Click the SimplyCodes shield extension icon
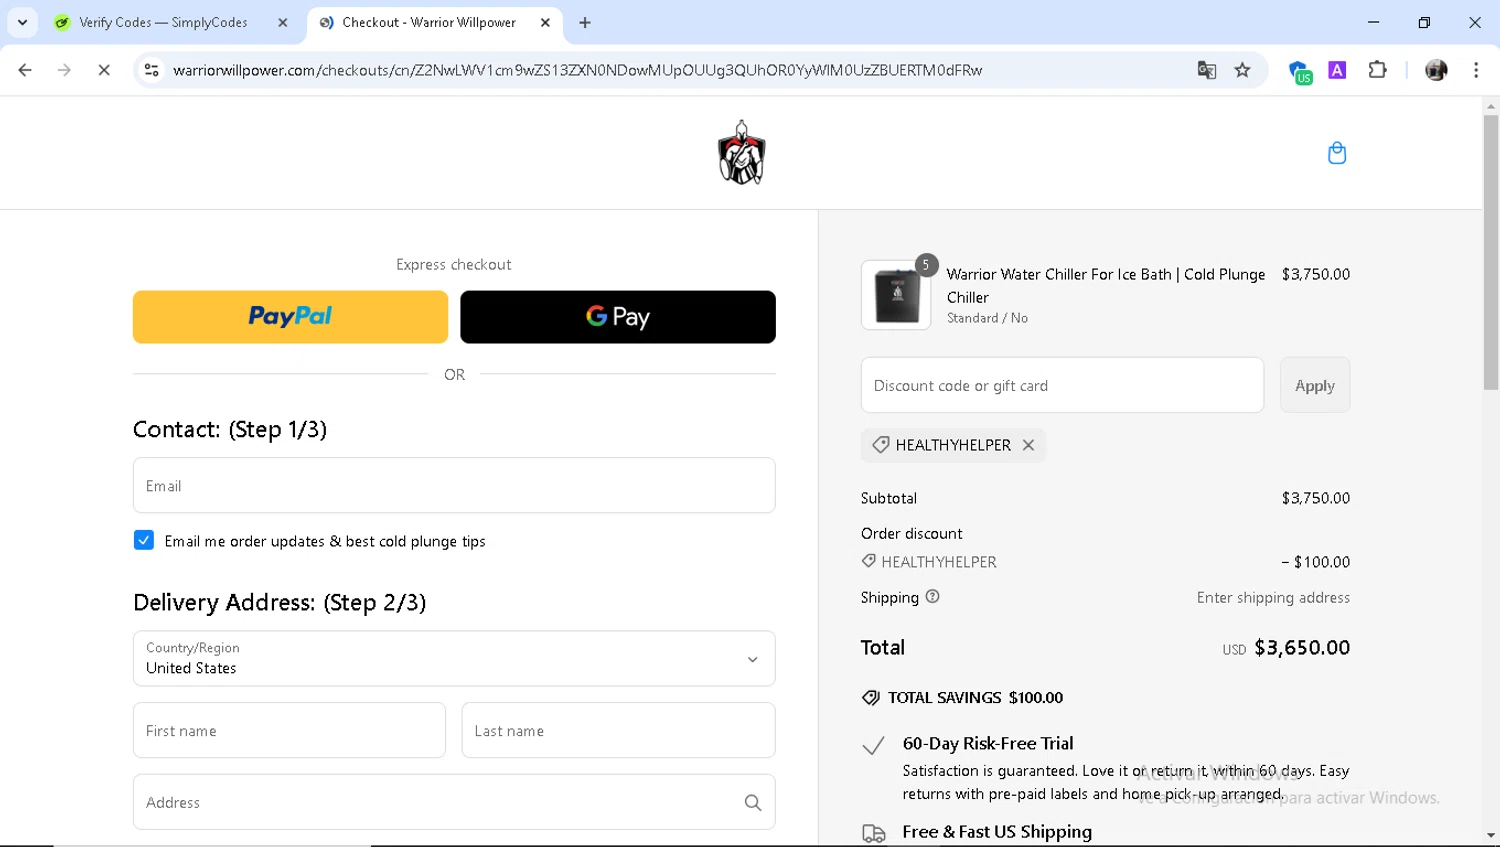1500x847 pixels. 1299,72
